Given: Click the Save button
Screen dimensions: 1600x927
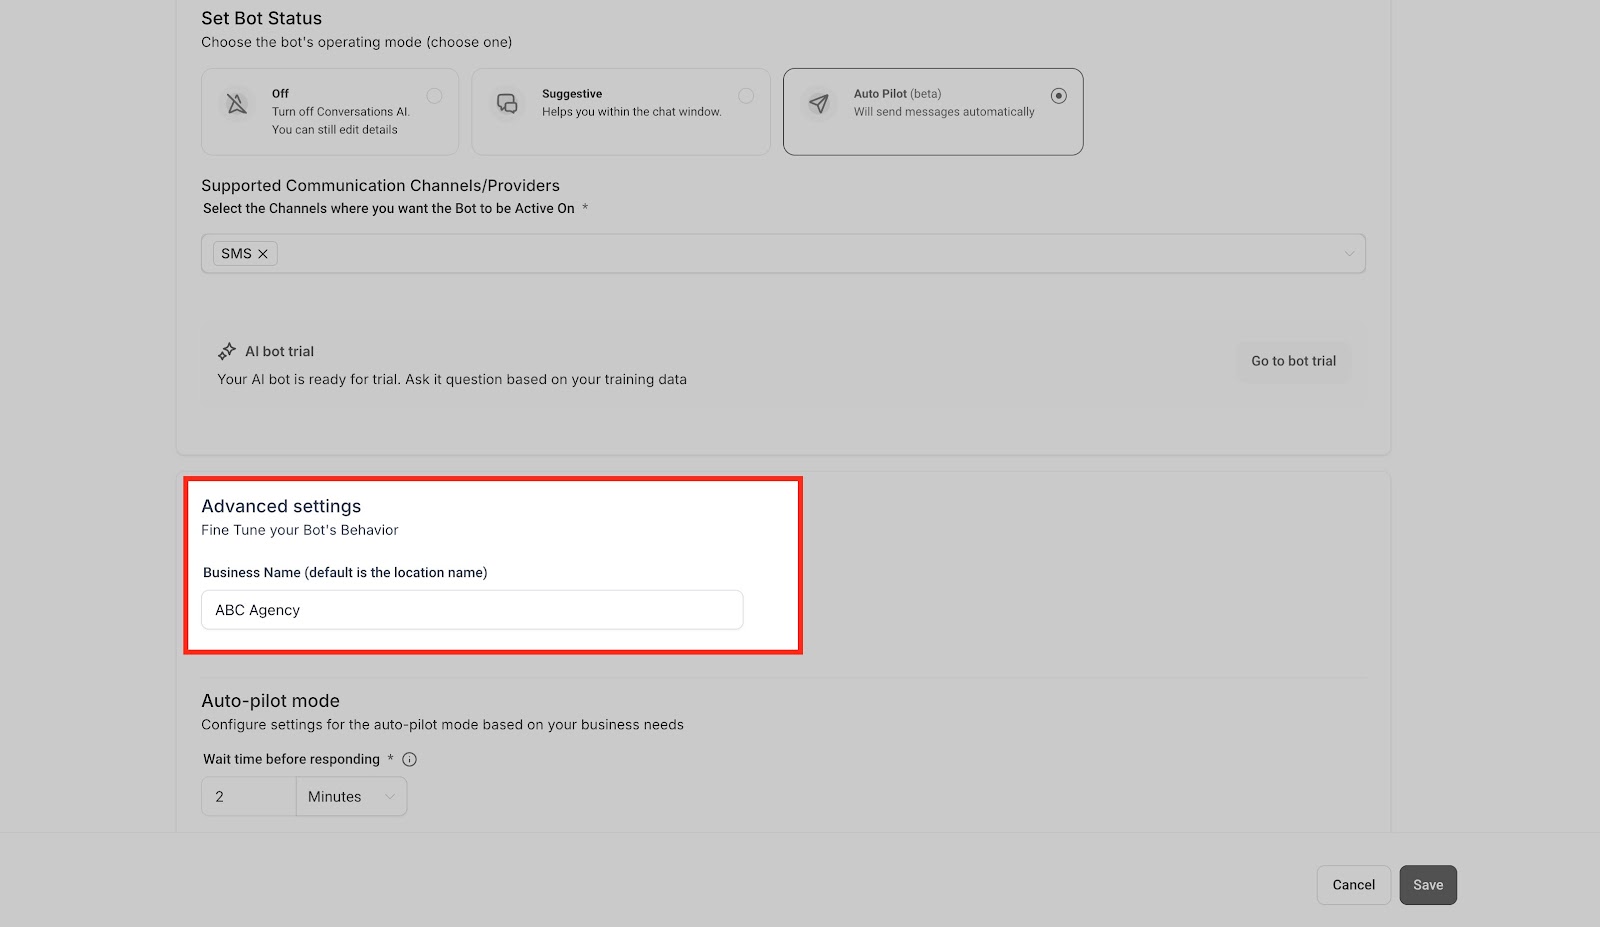Looking at the screenshot, I should pos(1428,885).
